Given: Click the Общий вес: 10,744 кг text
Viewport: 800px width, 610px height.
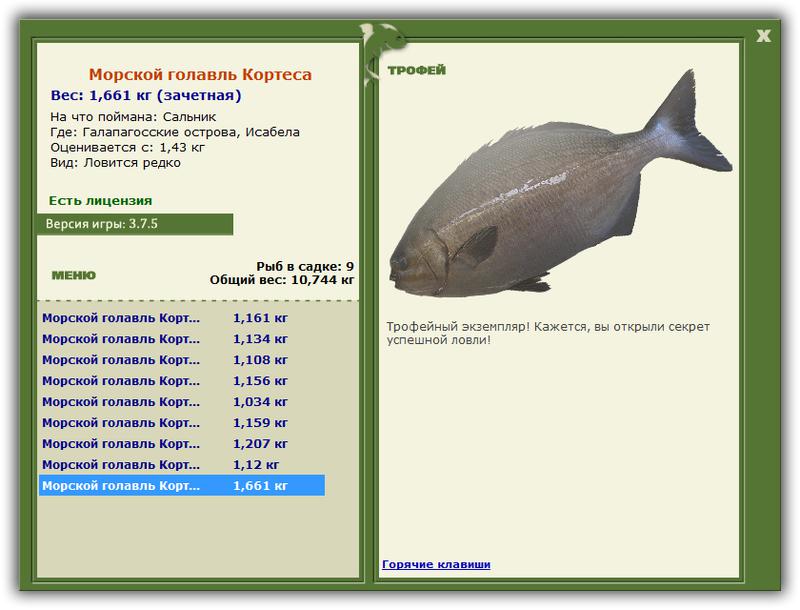Looking at the screenshot, I should point(282,279).
